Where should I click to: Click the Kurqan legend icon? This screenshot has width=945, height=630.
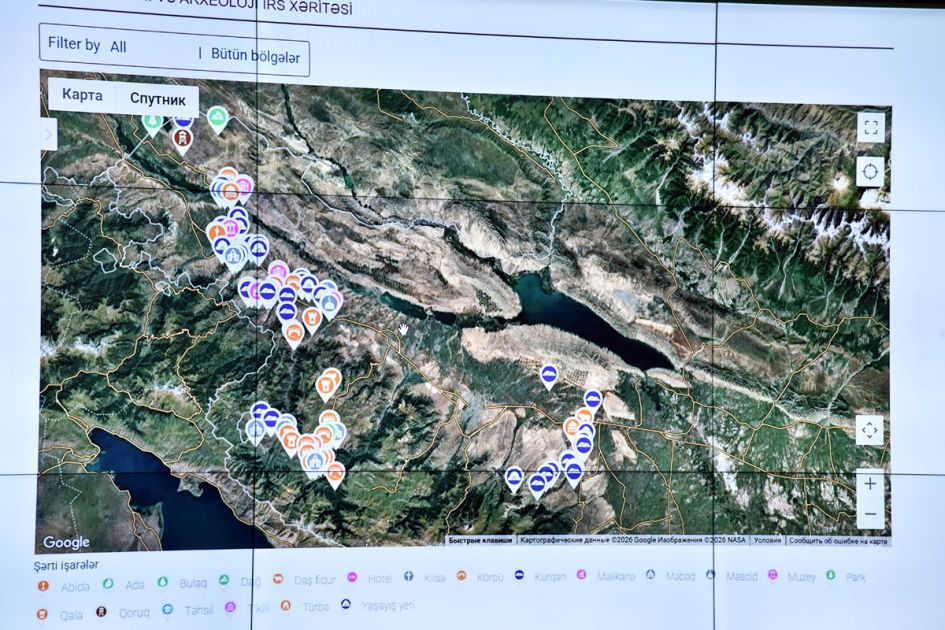point(519,575)
